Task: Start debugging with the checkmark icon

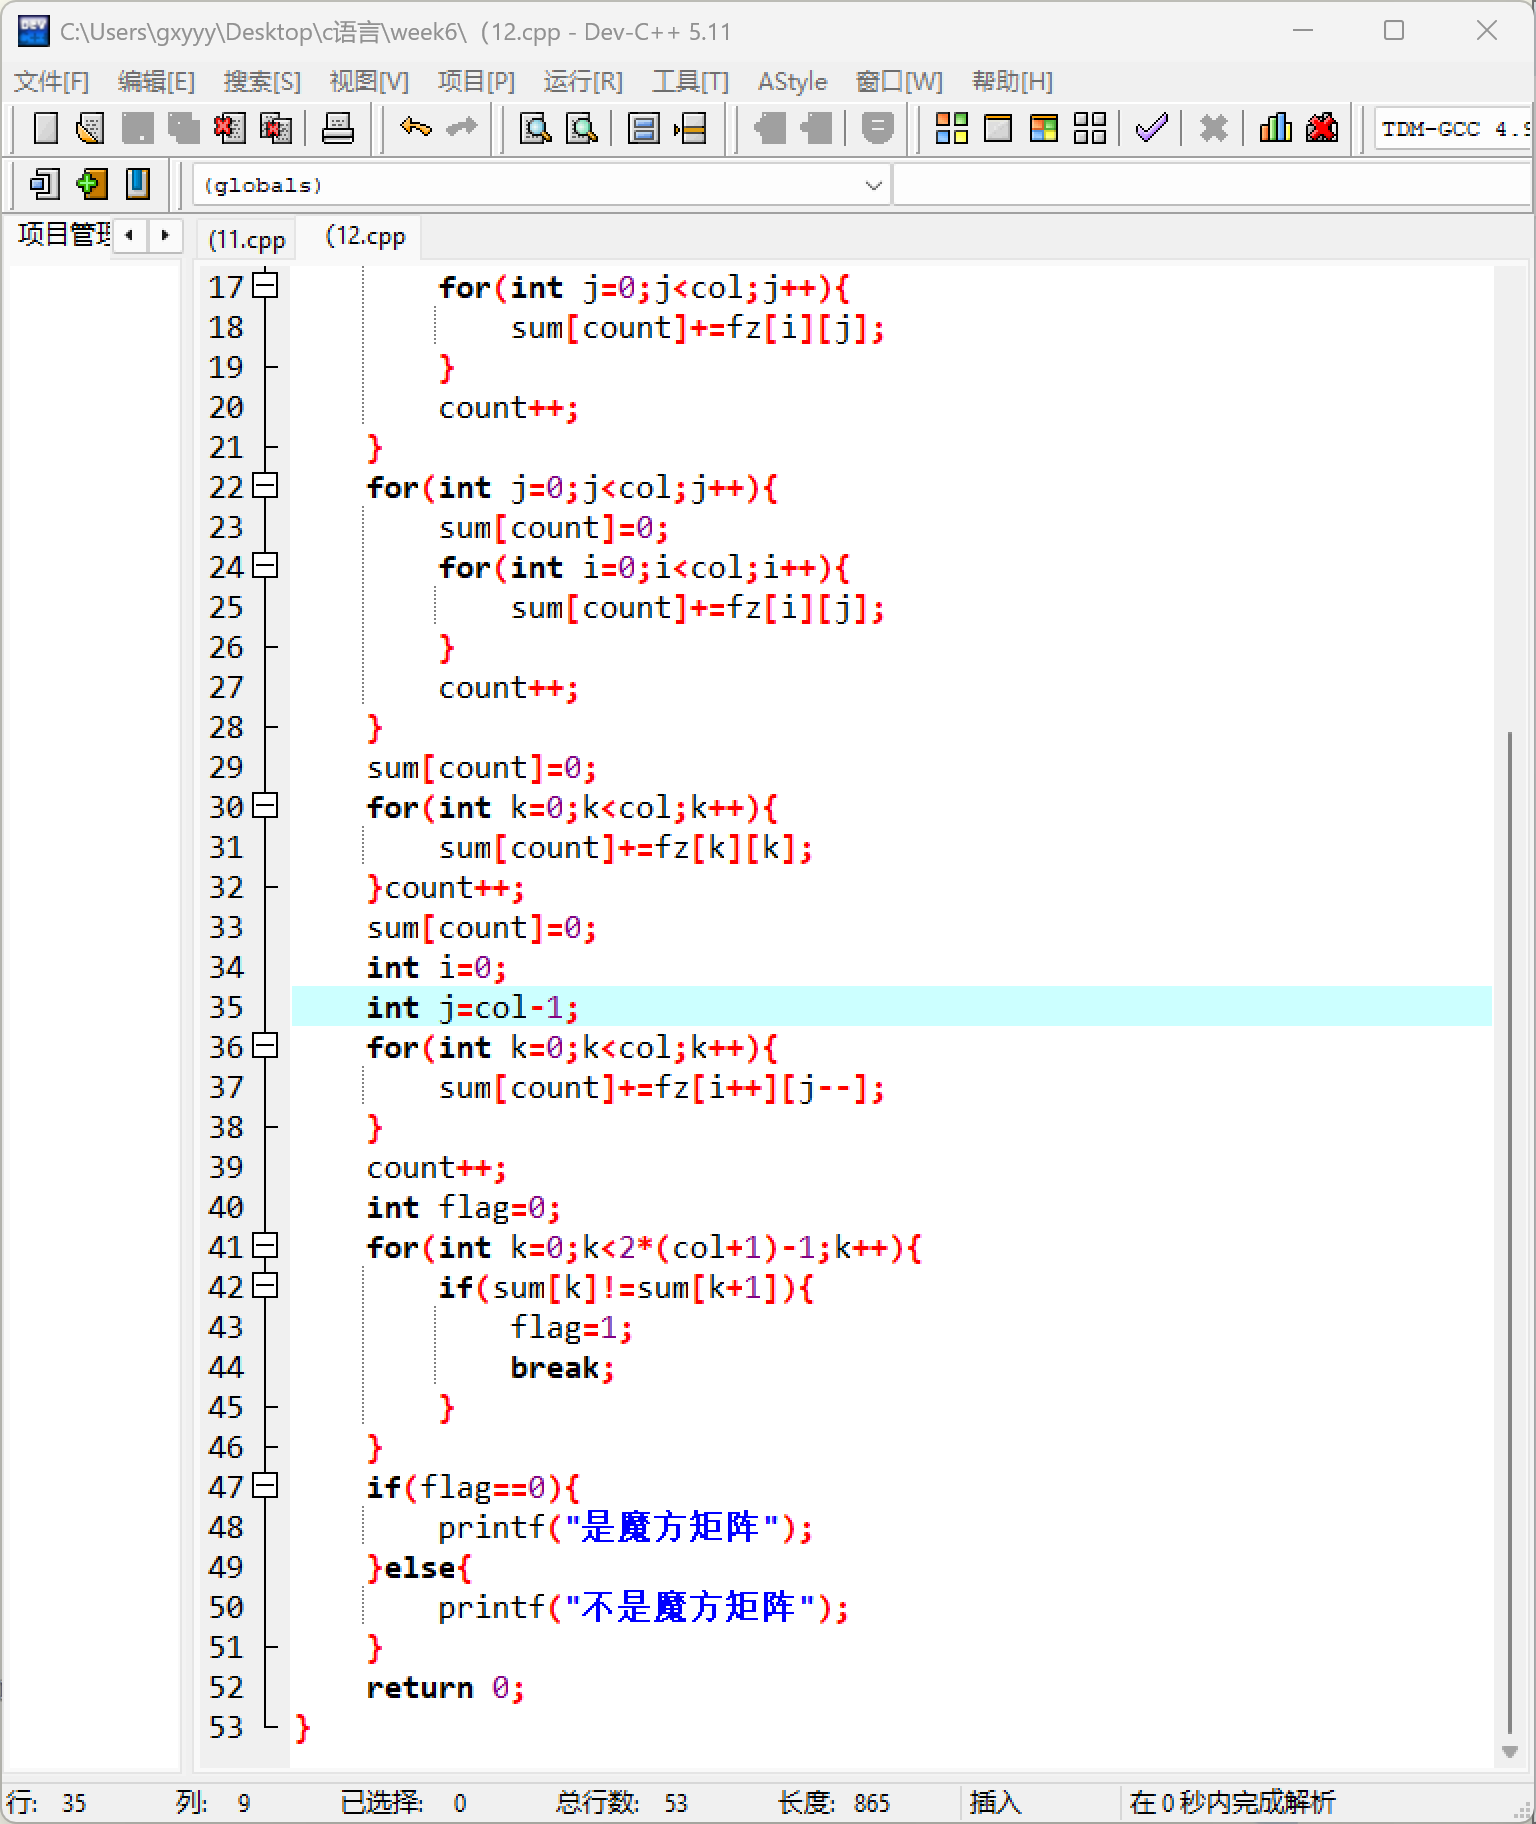Action: tap(1152, 128)
